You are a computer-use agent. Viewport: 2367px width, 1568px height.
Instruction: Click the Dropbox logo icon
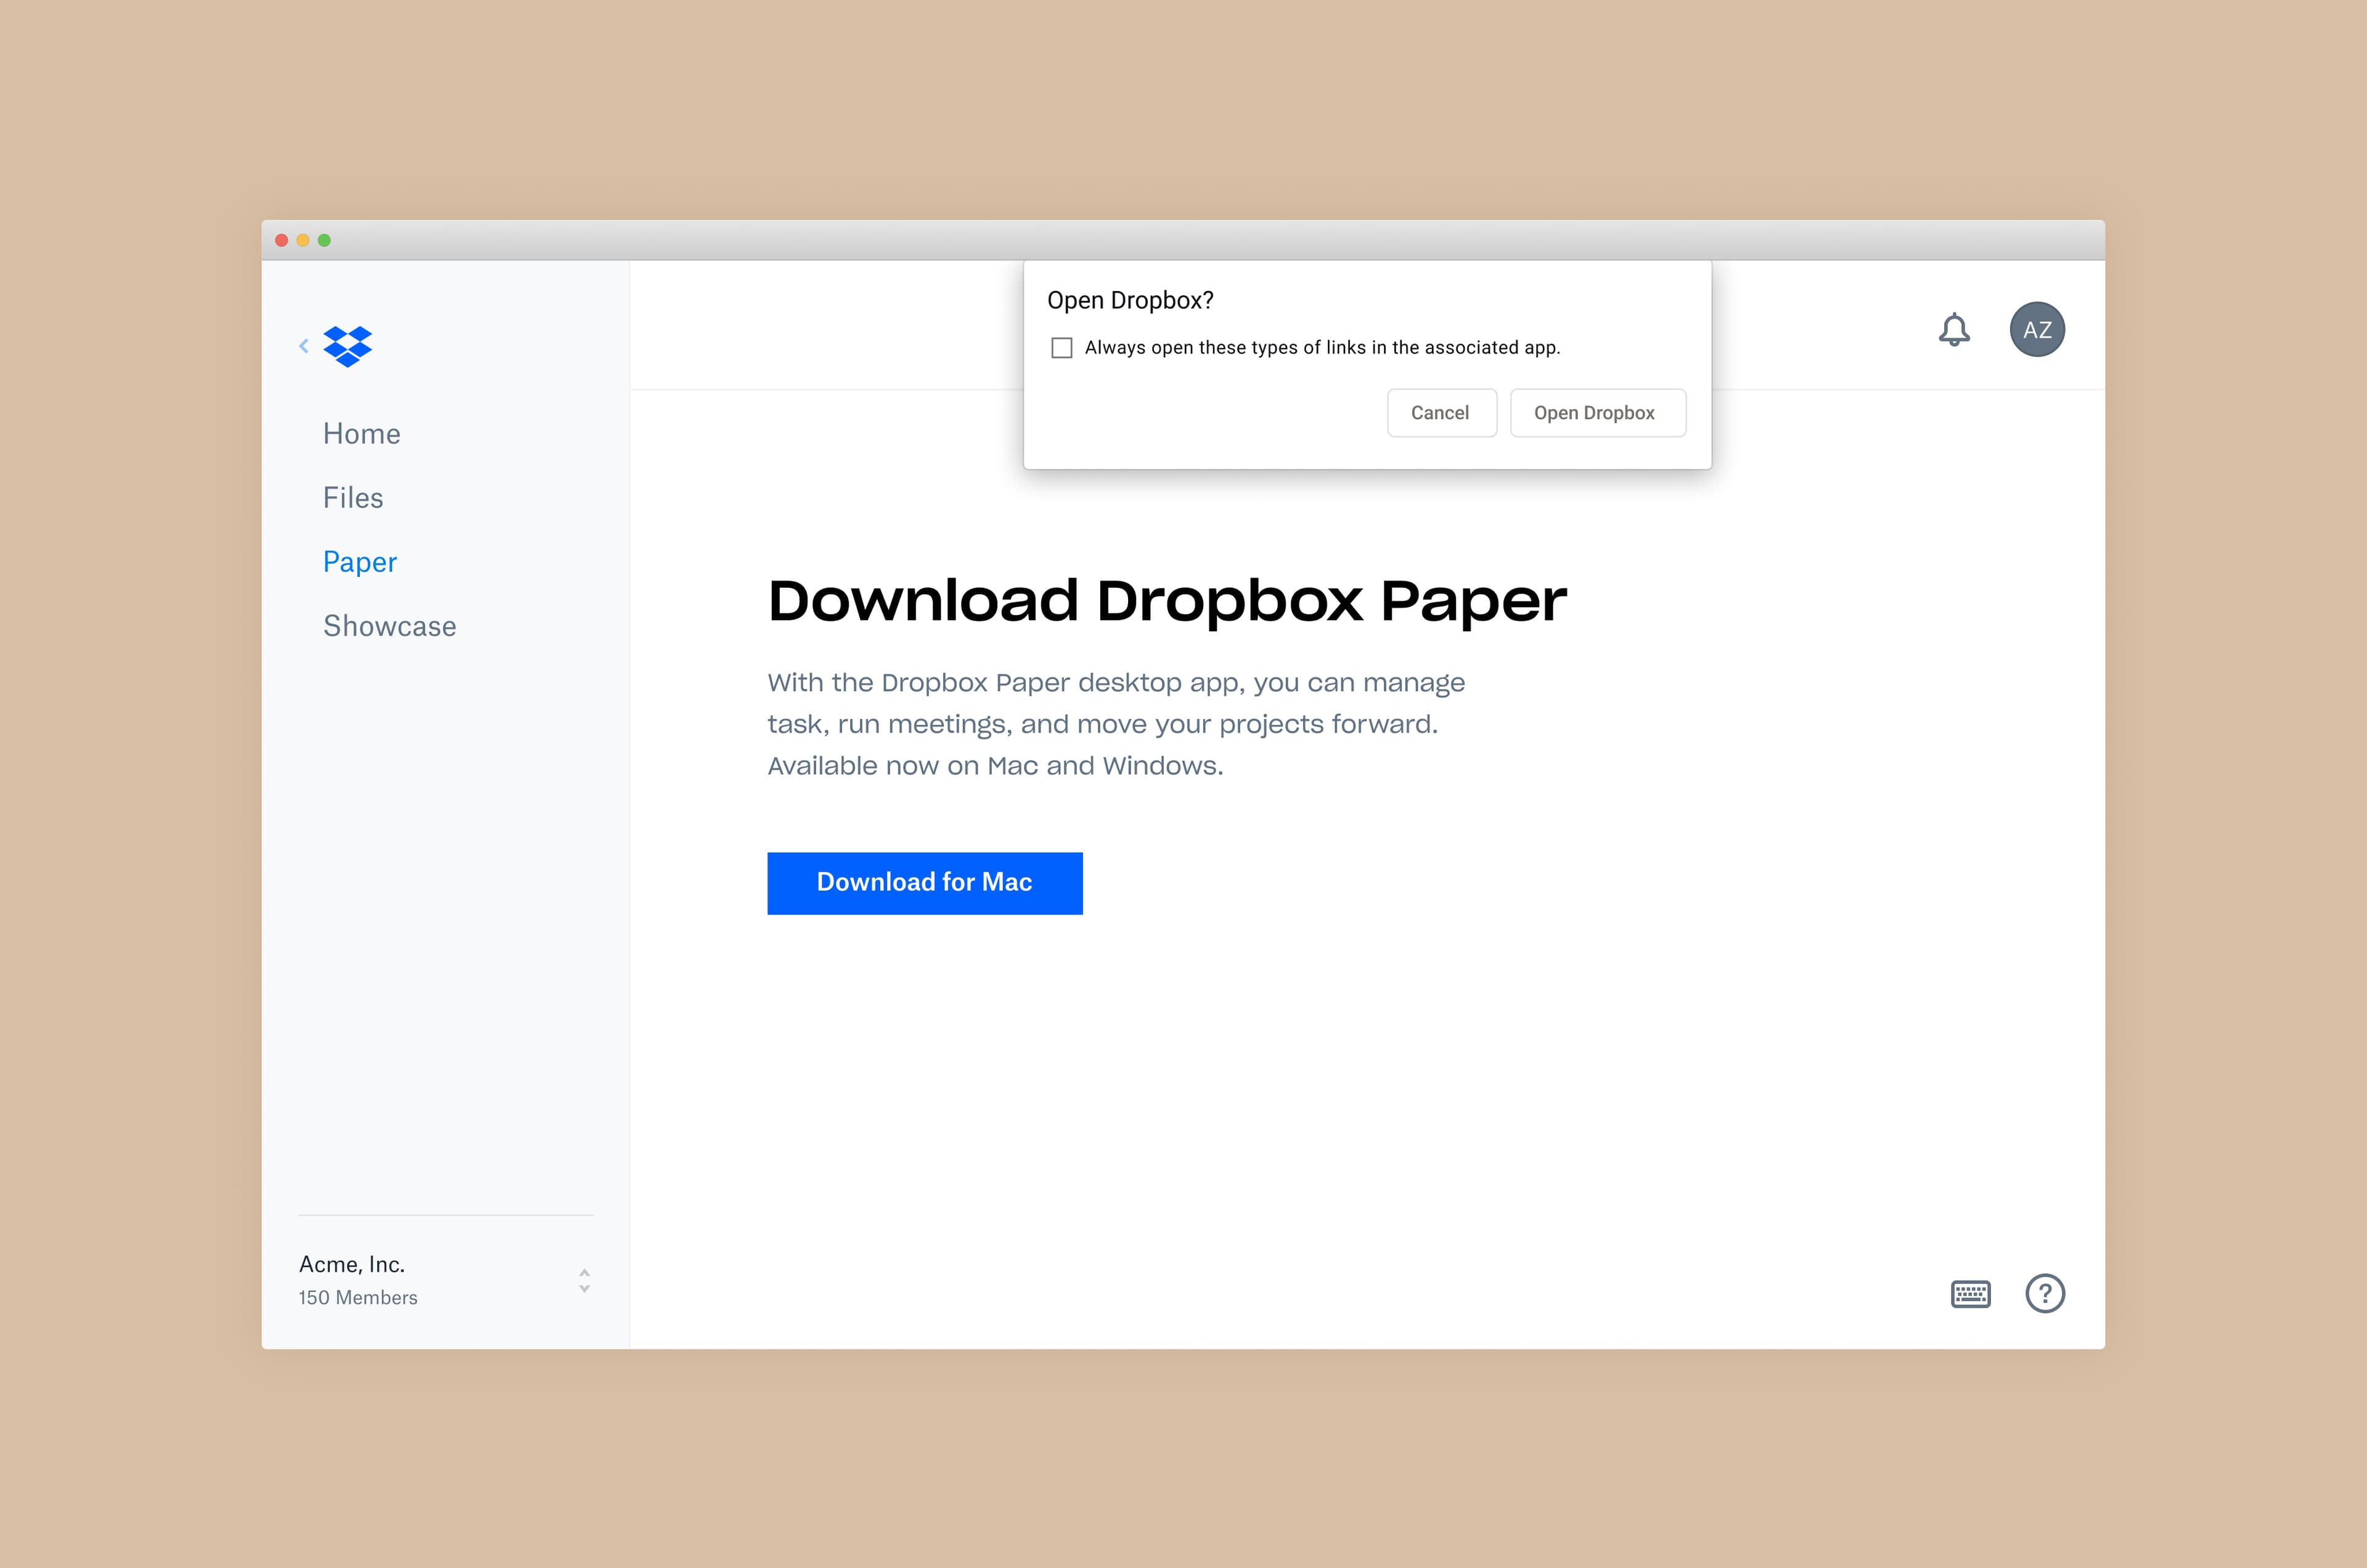[347, 346]
